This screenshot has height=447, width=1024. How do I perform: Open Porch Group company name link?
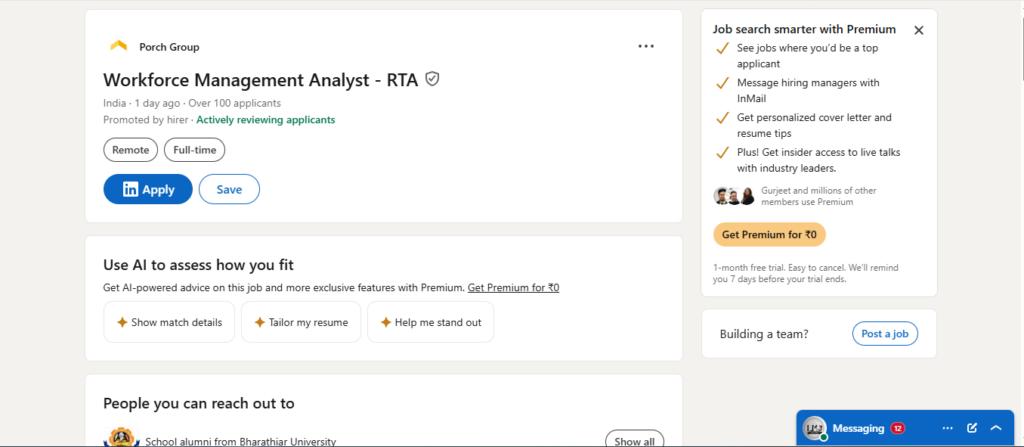point(169,47)
